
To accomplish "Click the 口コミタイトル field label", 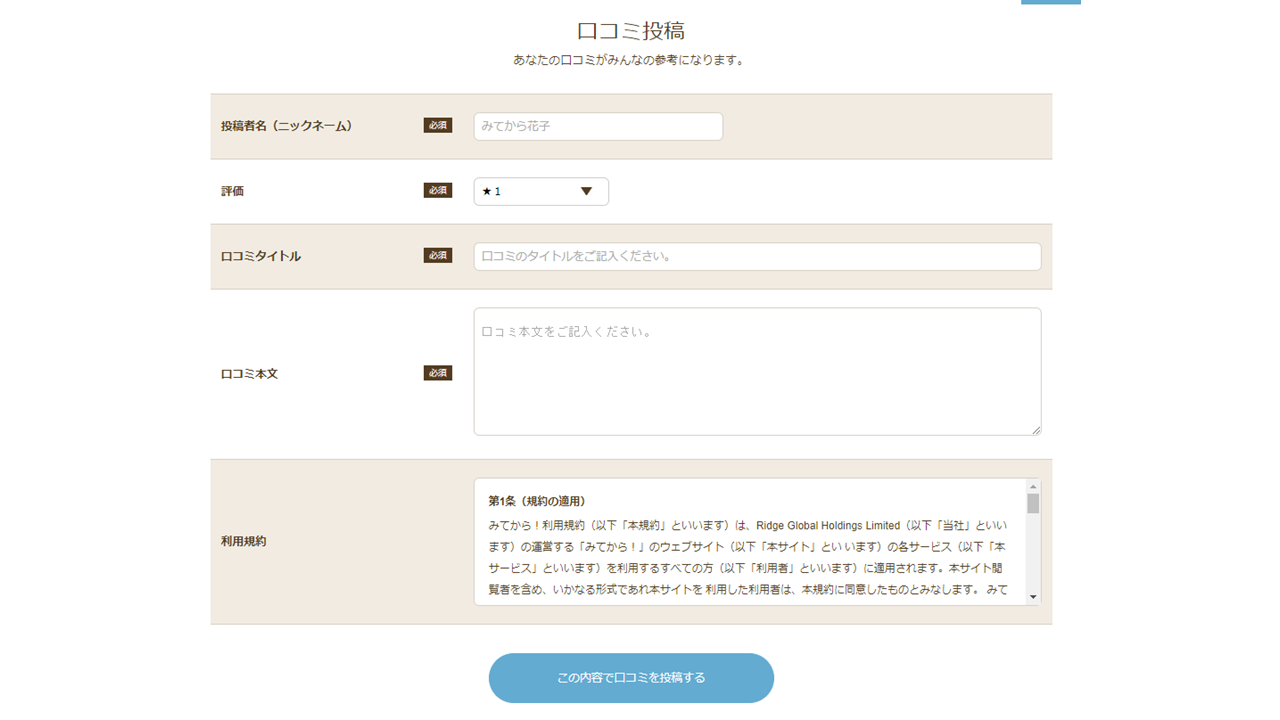I will pyautogui.click(x=260, y=256).
